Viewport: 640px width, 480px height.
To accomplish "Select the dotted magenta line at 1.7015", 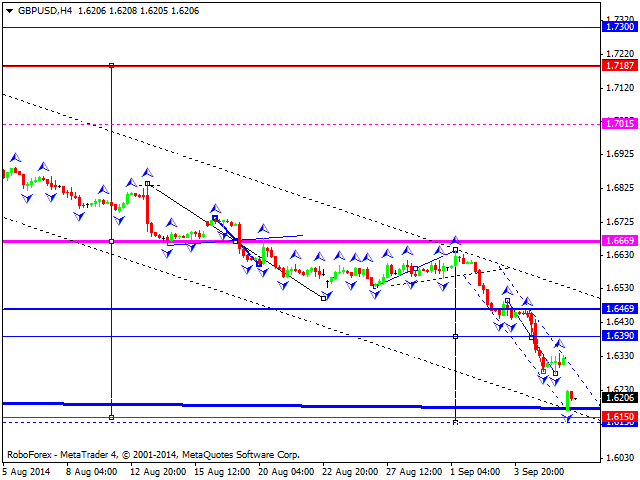I will (300, 124).
